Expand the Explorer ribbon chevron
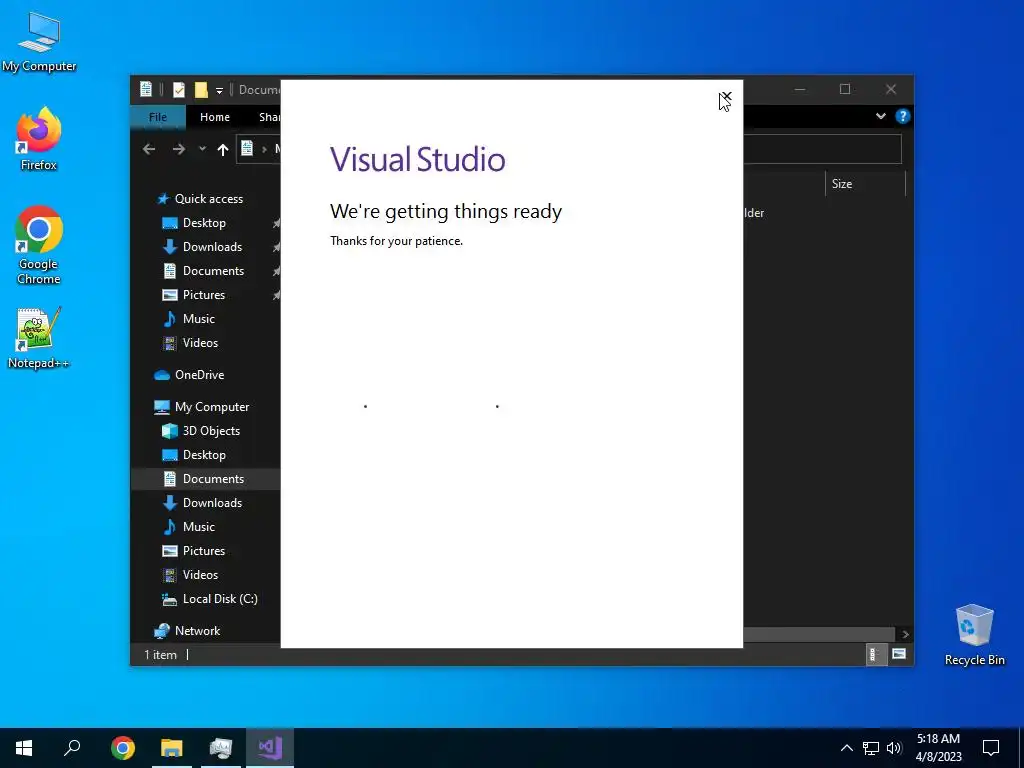 [880, 116]
